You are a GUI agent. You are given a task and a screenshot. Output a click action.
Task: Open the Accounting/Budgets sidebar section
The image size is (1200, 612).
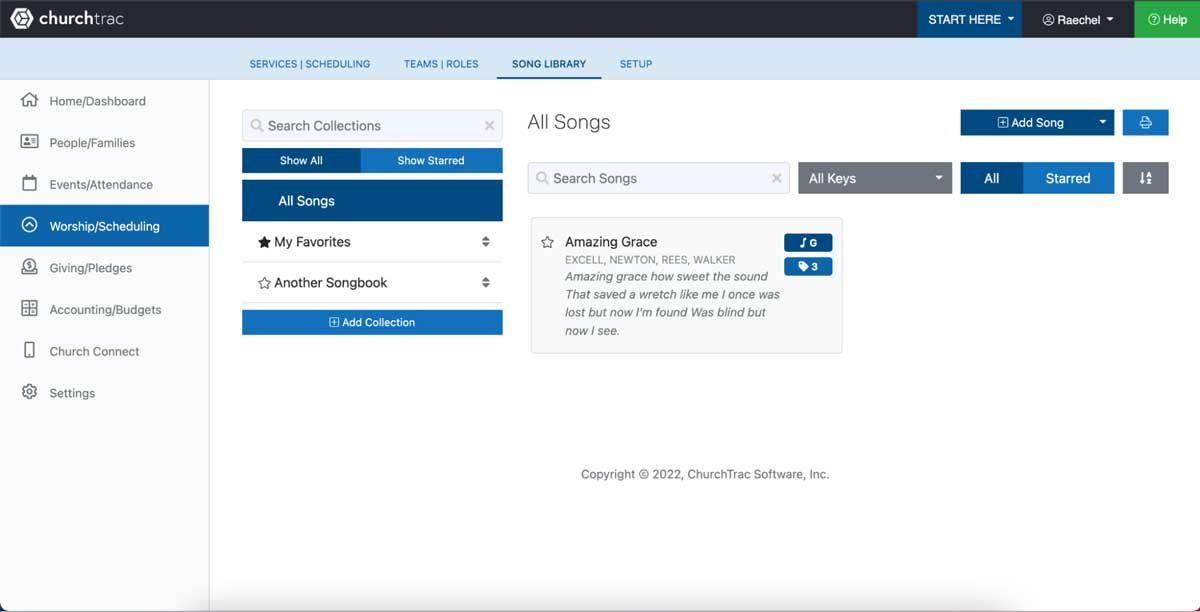pos(104,309)
